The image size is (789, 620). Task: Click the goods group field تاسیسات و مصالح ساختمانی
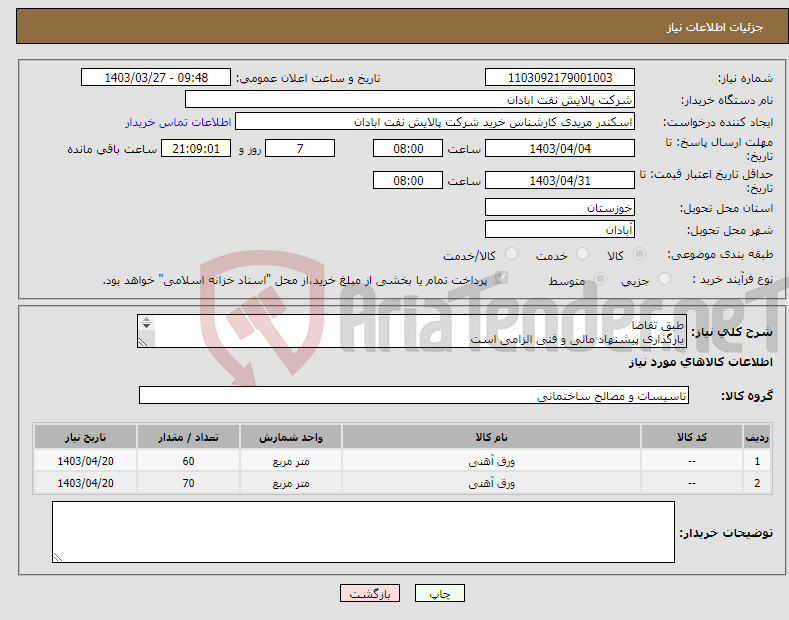[414, 396]
